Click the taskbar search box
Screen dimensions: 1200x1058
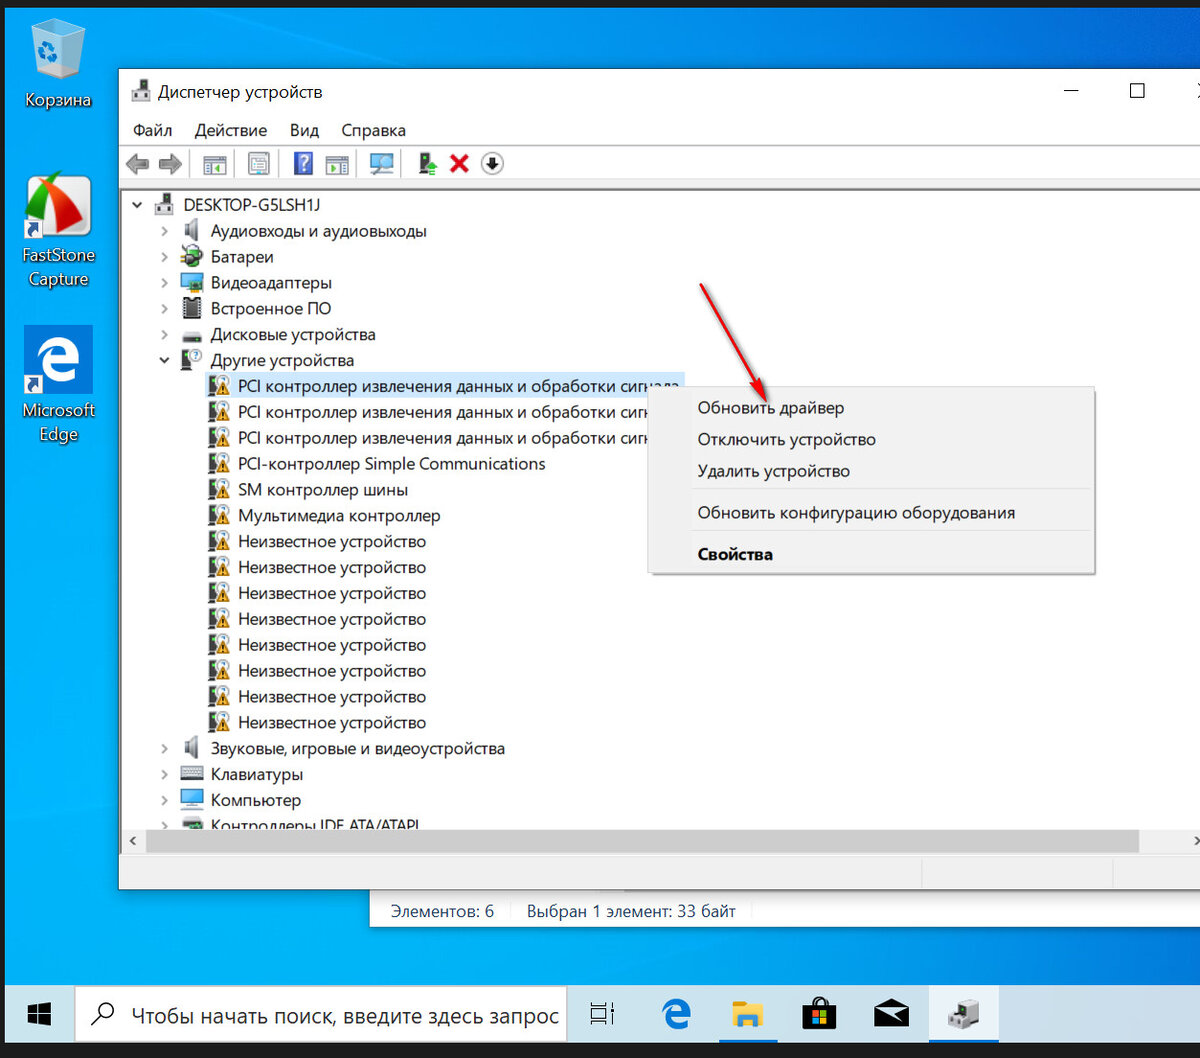[x=321, y=1015]
